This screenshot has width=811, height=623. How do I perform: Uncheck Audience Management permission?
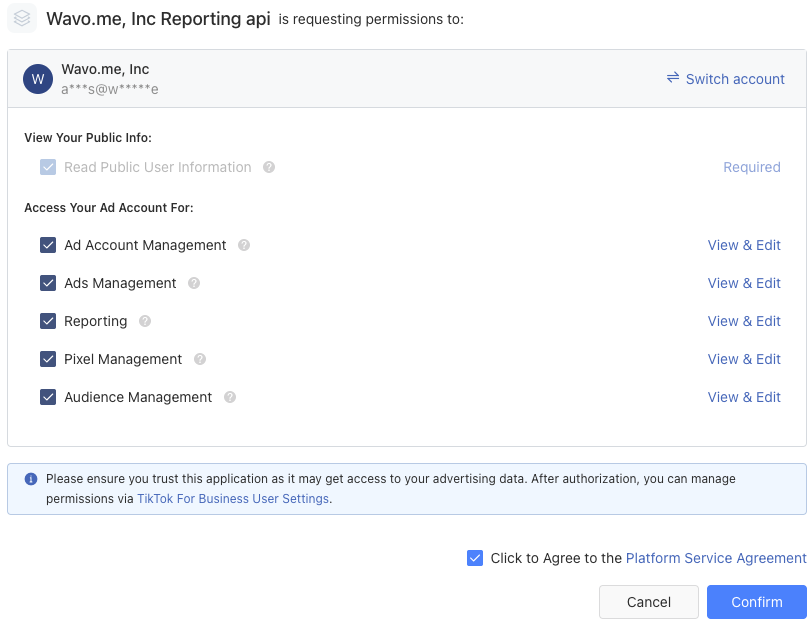point(48,397)
